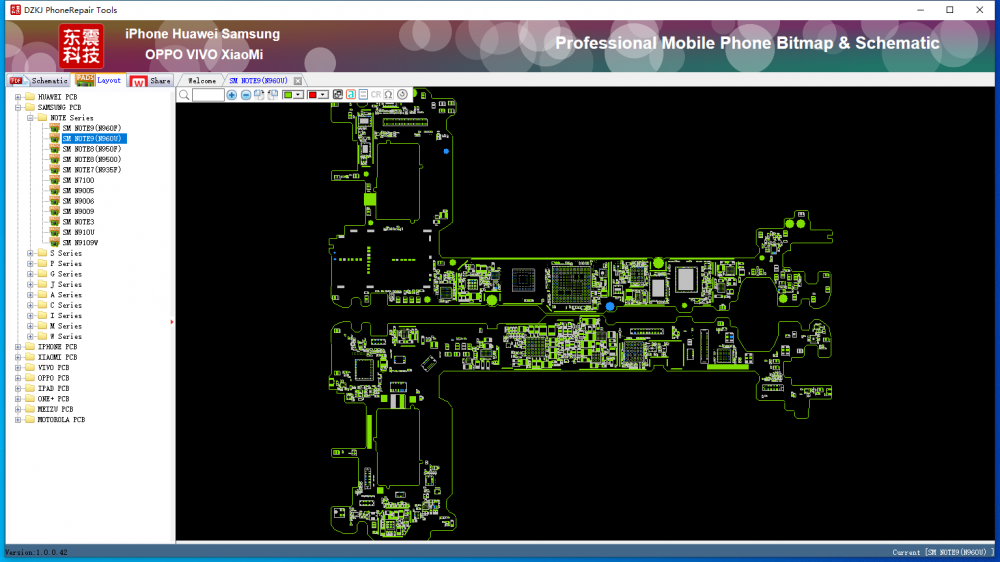Click the CR toolbar icon
This screenshot has height=562, width=1000.
pos(375,95)
